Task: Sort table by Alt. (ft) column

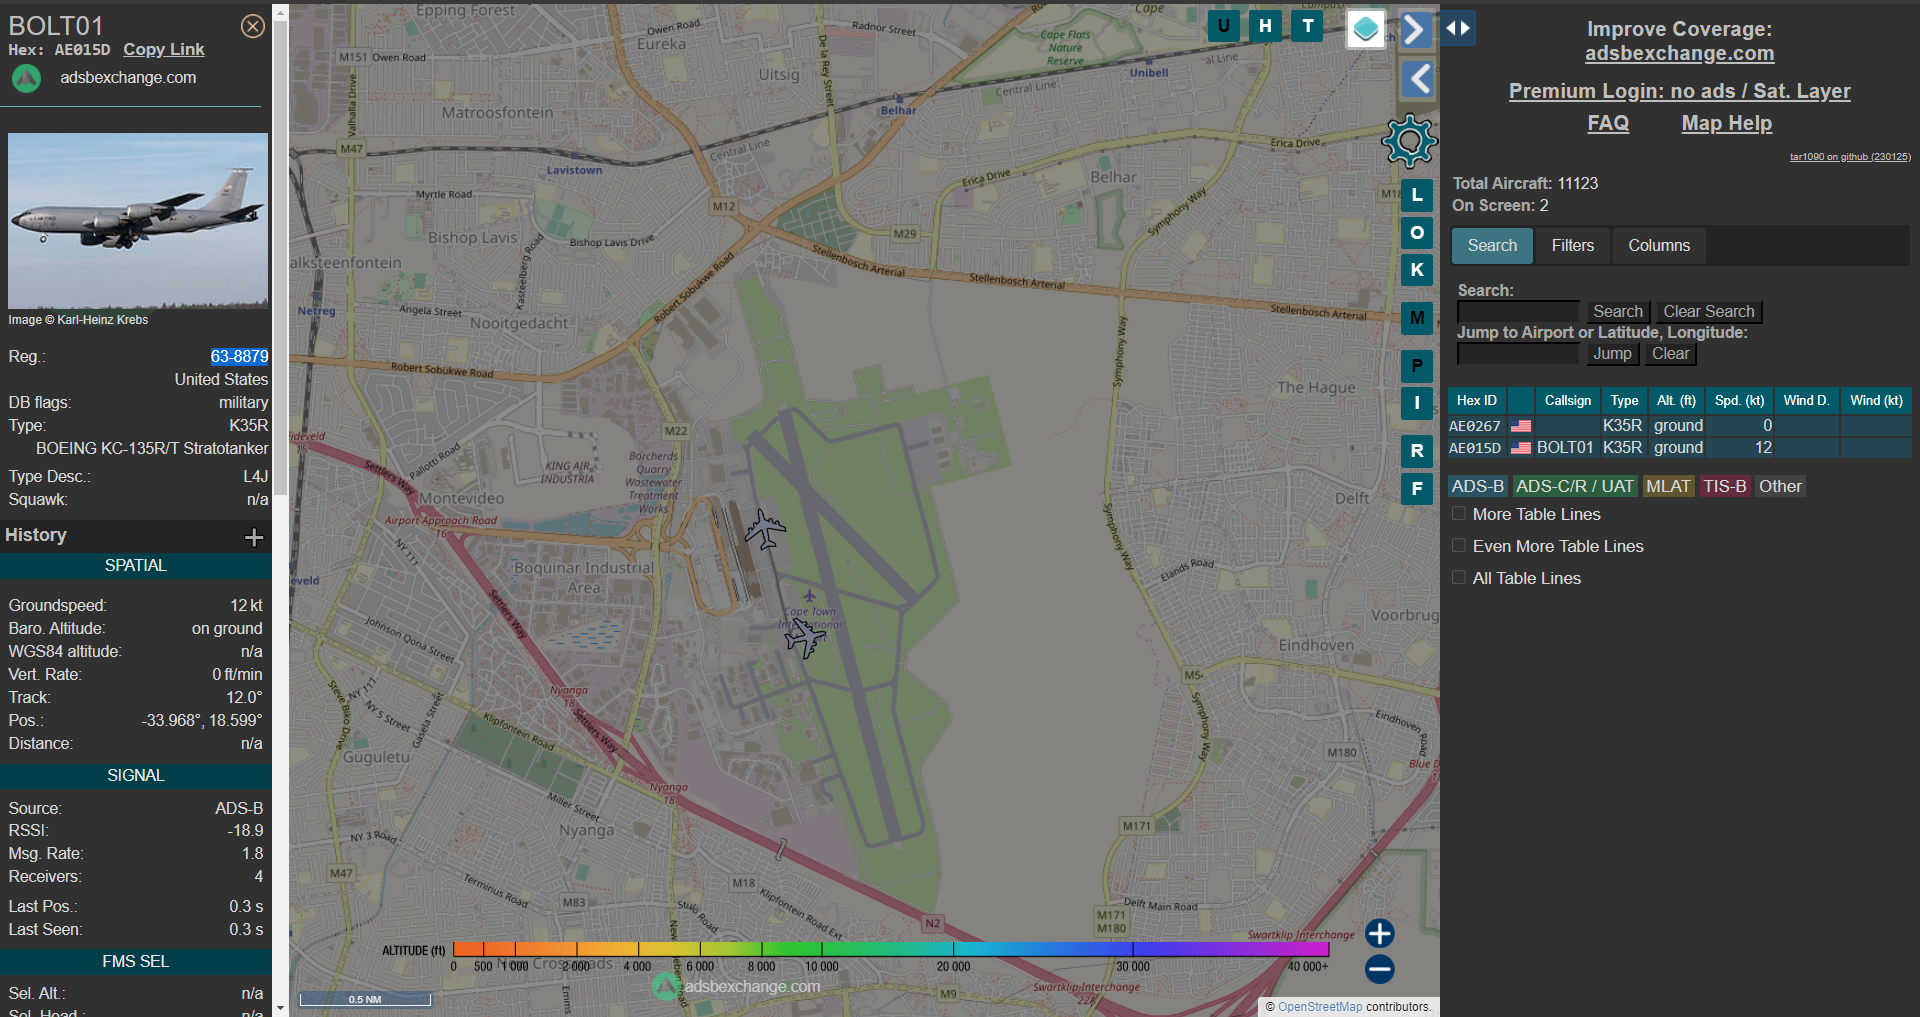Action: tap(1676, 401)
